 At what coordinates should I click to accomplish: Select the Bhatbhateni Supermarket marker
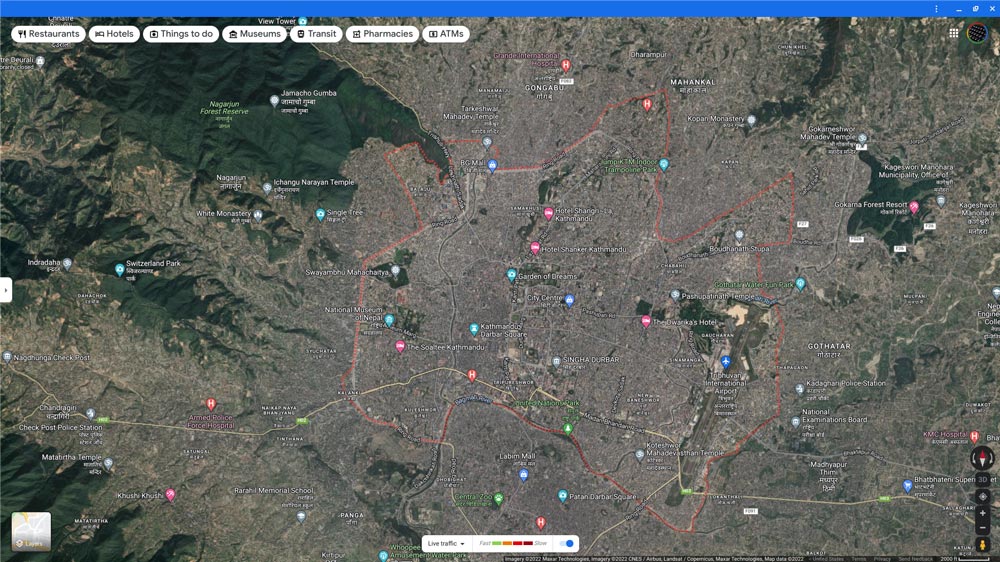pyautogui.click(x=908, y=485)
